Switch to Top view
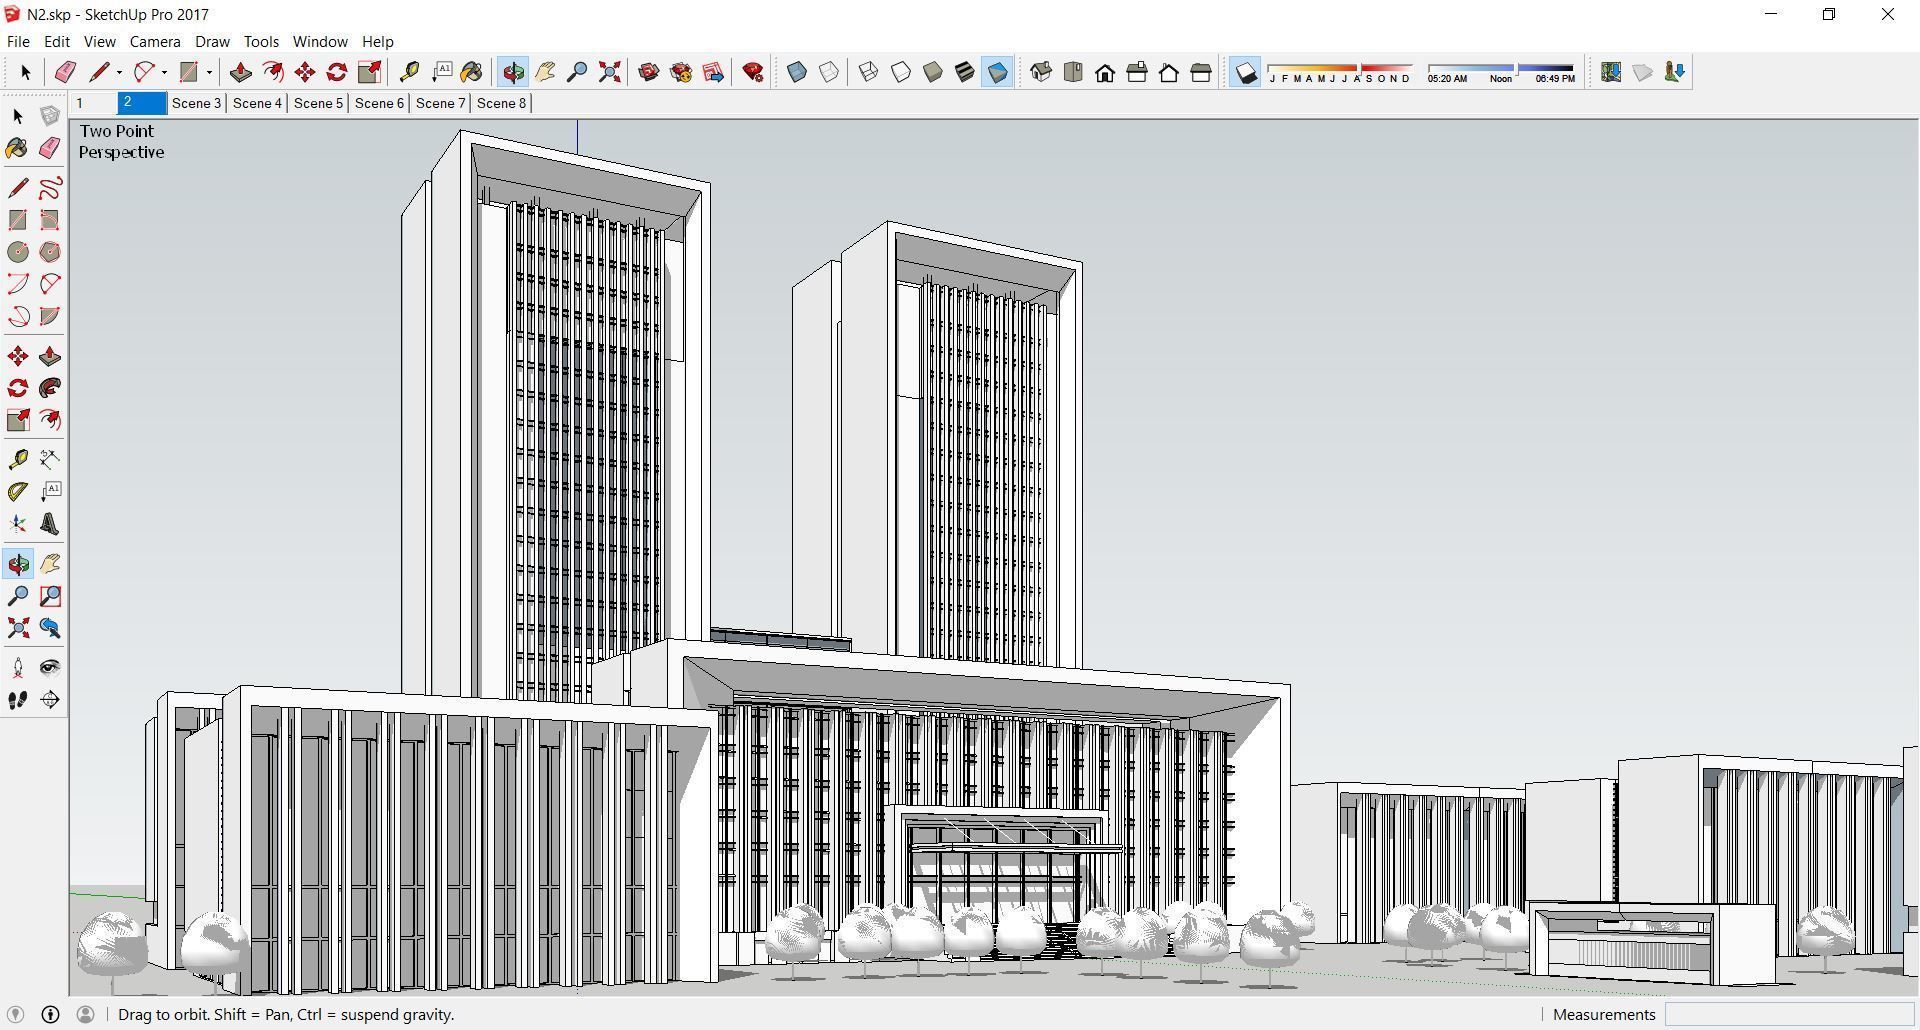 coord(1073,72)
